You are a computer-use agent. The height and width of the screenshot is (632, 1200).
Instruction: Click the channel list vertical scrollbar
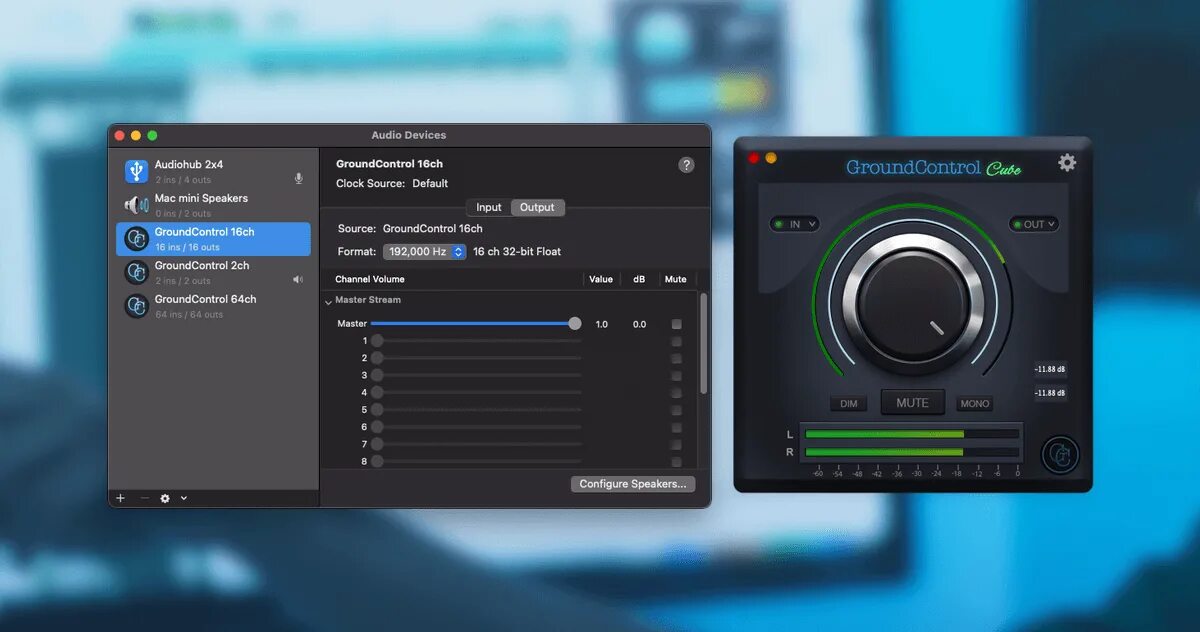tap(703, 343)
